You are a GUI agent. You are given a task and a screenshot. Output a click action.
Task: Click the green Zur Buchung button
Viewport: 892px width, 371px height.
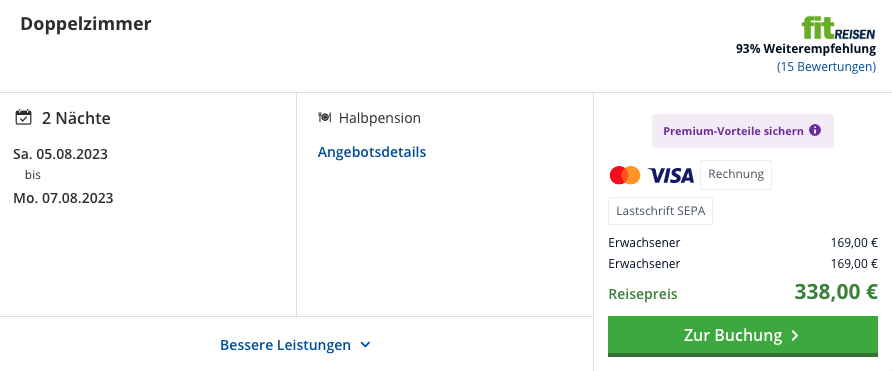tap(742, 336)
